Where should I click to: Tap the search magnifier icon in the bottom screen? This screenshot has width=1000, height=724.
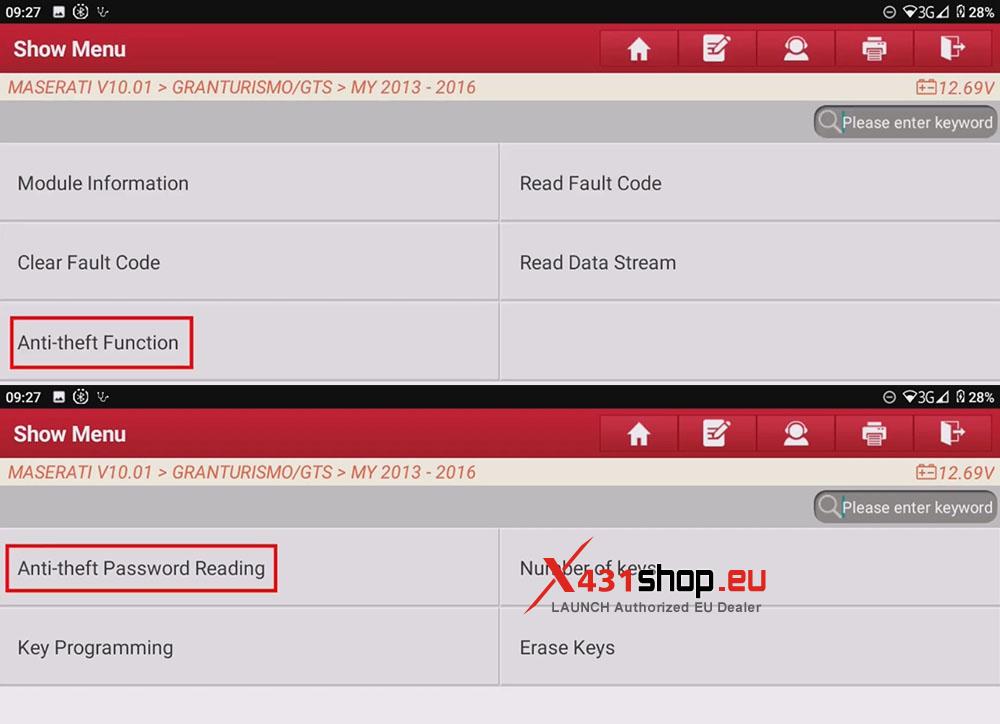point(829,506)
